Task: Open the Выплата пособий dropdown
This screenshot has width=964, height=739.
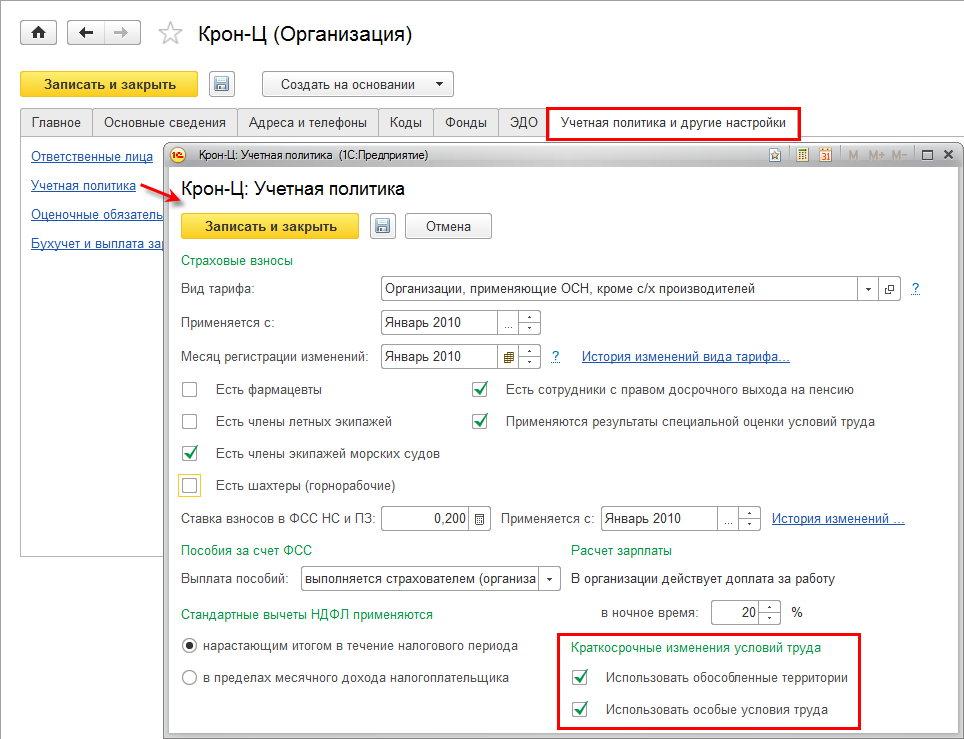Action: (550, 579)
